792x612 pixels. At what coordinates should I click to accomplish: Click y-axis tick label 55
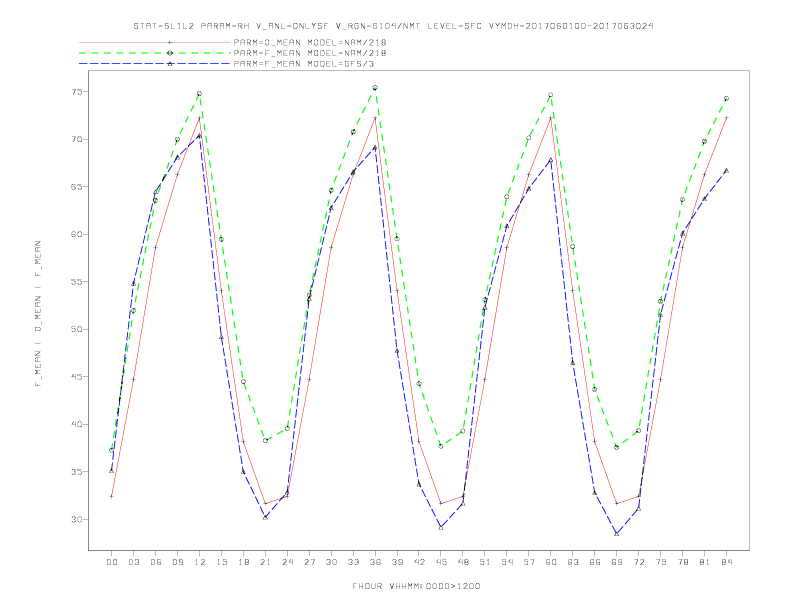tap(77, 282)
